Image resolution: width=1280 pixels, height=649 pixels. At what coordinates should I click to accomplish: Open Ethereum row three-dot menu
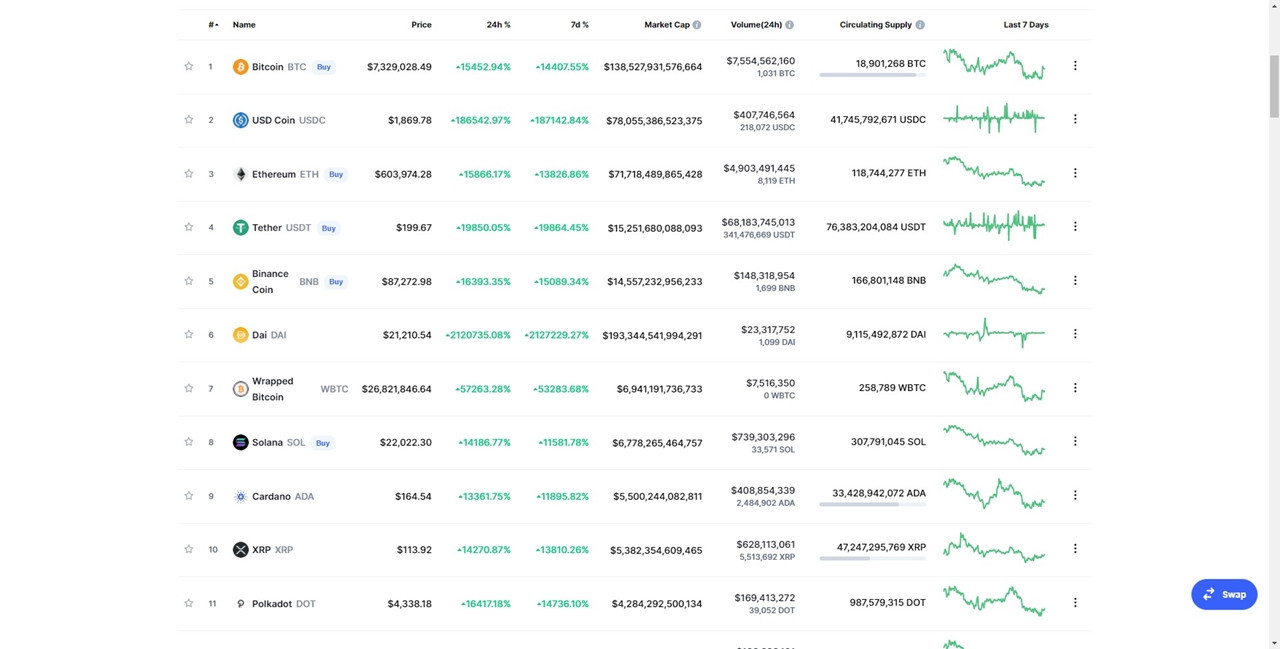[1075, 173]
